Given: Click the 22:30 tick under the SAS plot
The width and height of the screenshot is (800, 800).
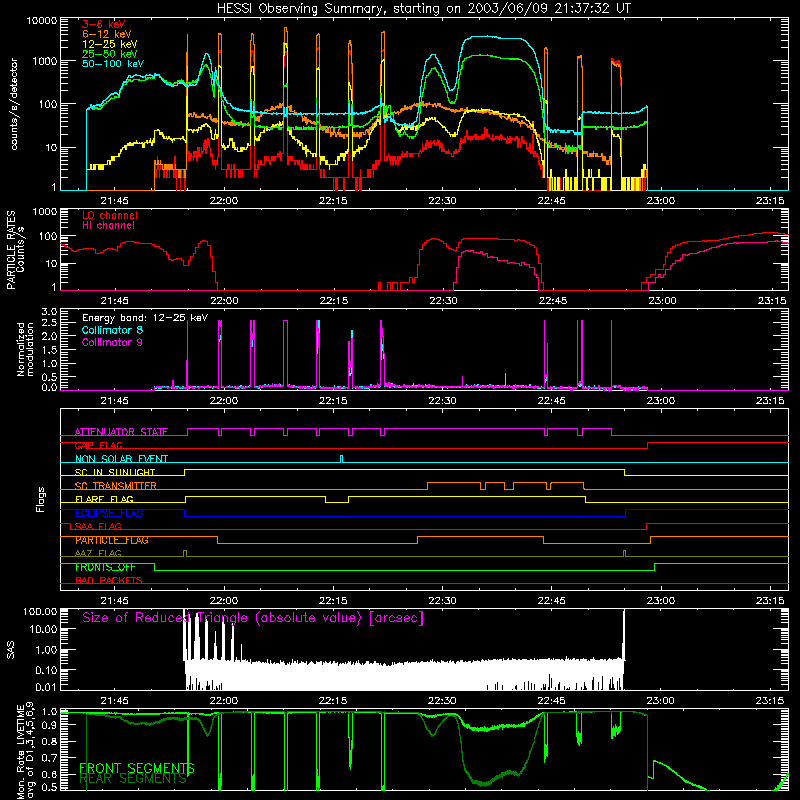Looking at the screenshot, I should (x=442, y=701).
